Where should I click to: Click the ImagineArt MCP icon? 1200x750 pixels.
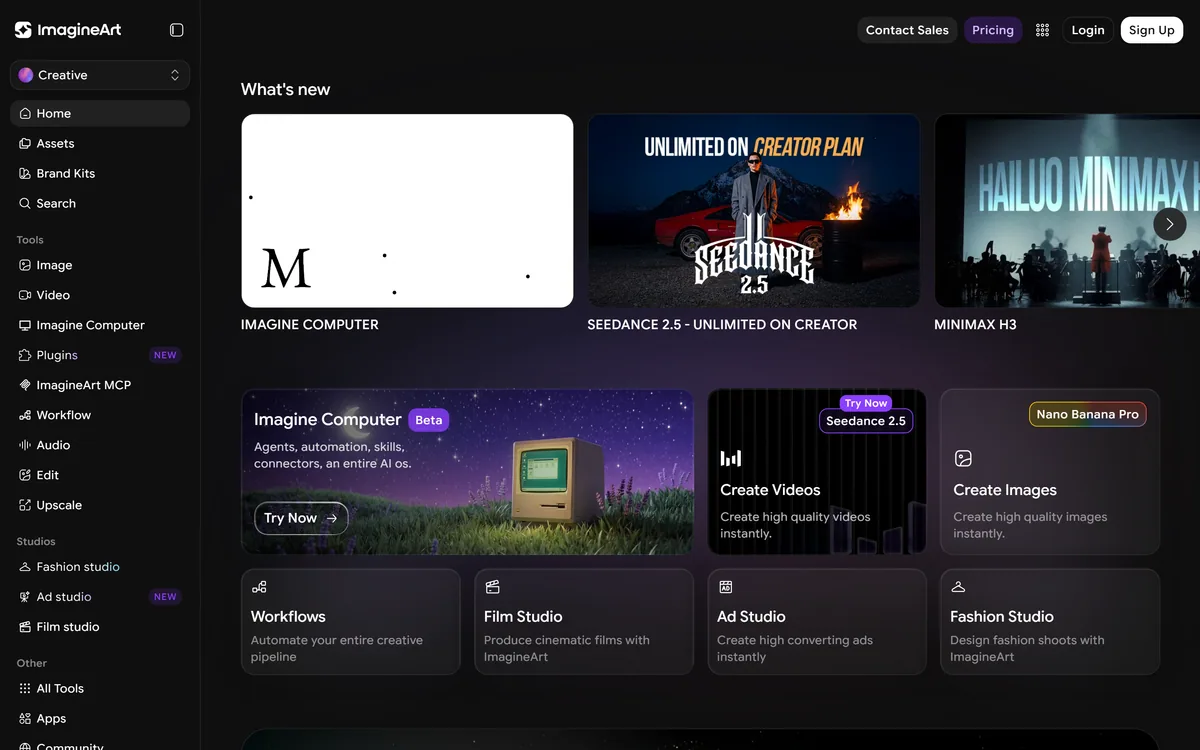[26, 385]
